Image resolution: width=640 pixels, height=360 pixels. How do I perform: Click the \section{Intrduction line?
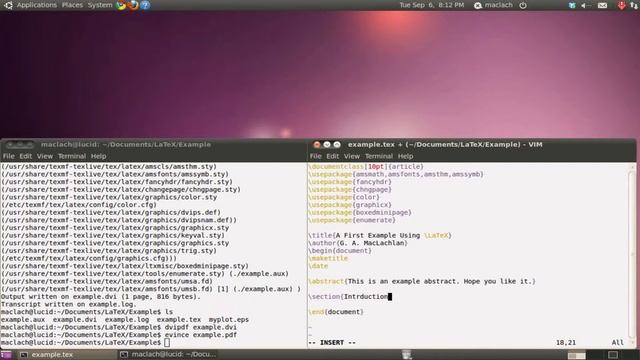(351, 297)
